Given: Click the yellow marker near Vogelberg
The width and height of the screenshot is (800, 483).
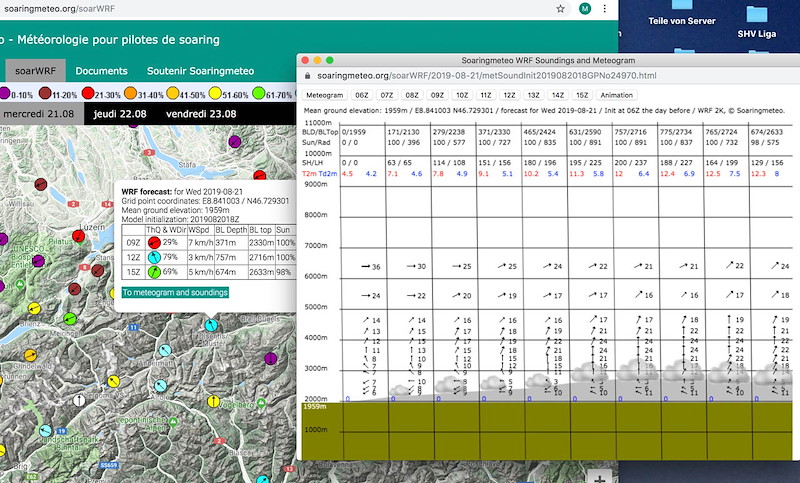Looking at the screenshot, I should coord(214,401).
